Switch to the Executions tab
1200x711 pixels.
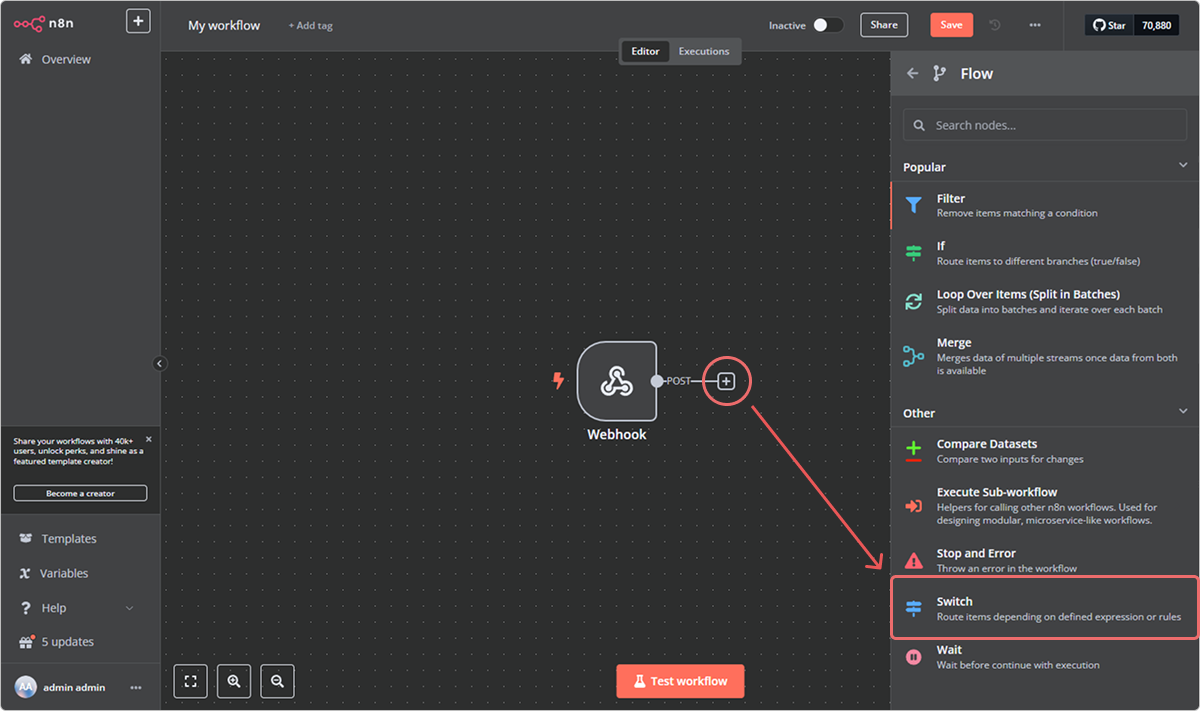(704, 51)
